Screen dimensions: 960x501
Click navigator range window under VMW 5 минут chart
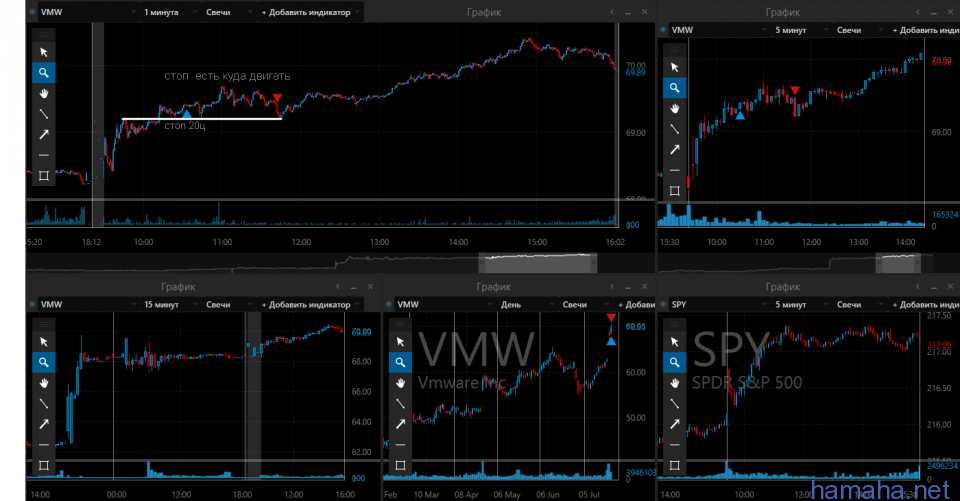tap(898, 263)
